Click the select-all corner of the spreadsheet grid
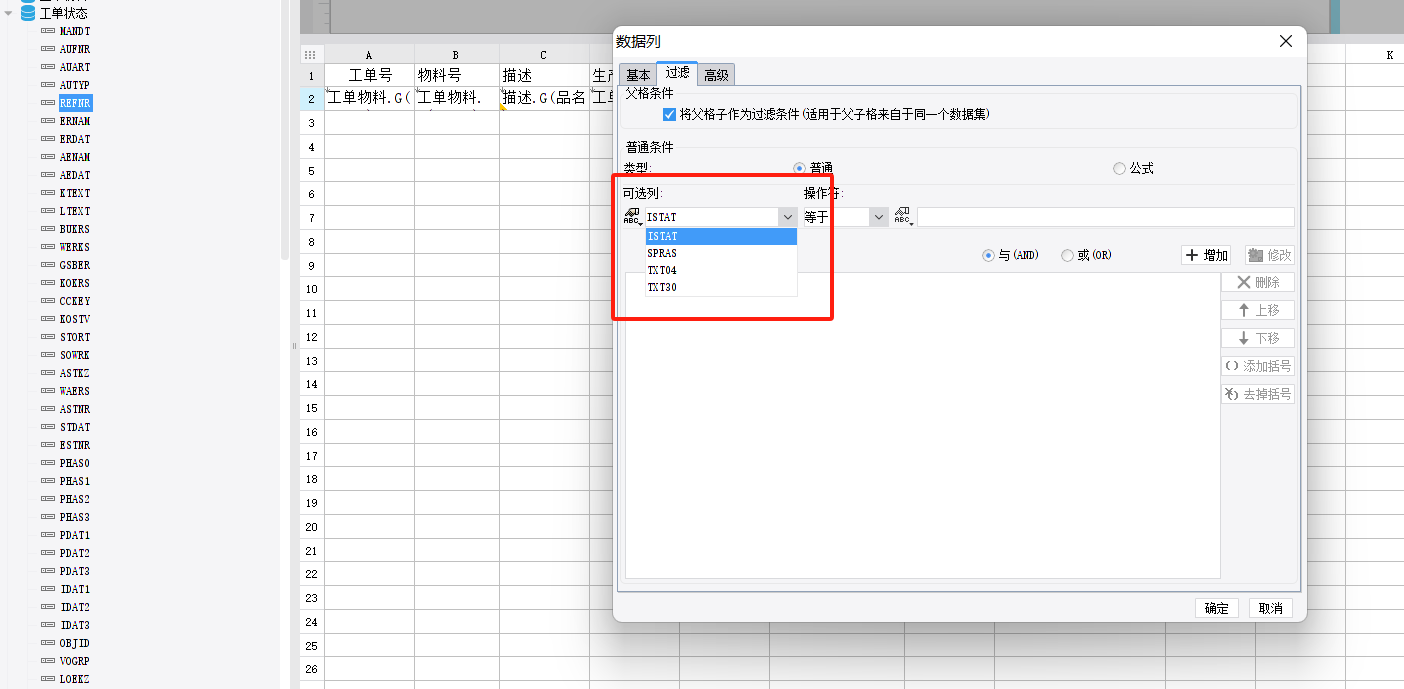 pos(310,55)
